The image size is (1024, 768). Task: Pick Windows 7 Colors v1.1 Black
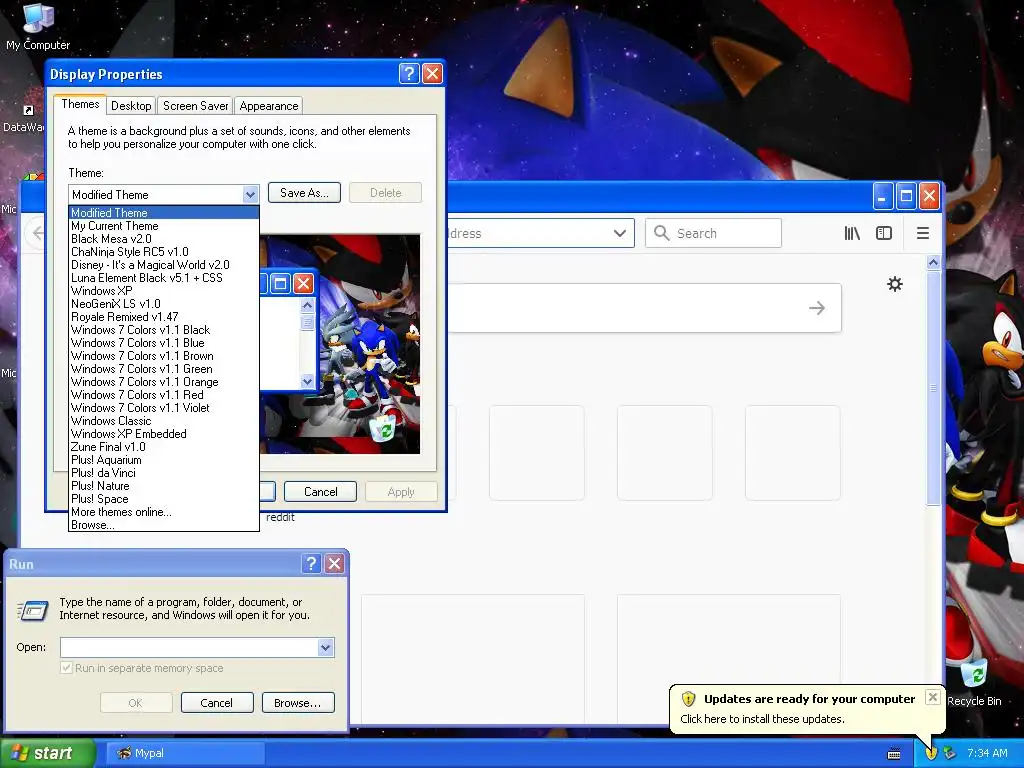coord(164,330)
